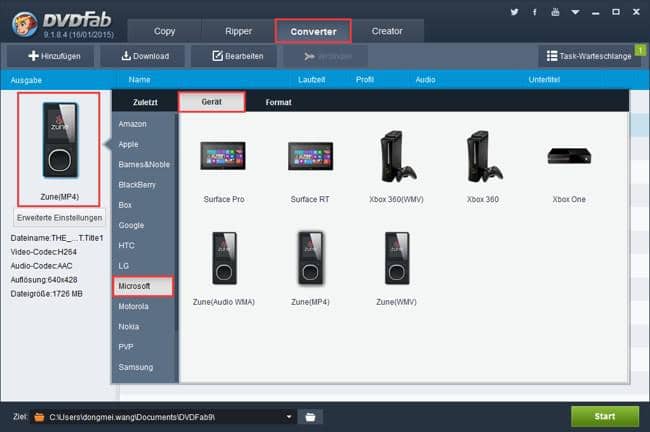Click the Name column header
Image resolution: width=650 pixels, height=432 pixels.
coord(139,80)
